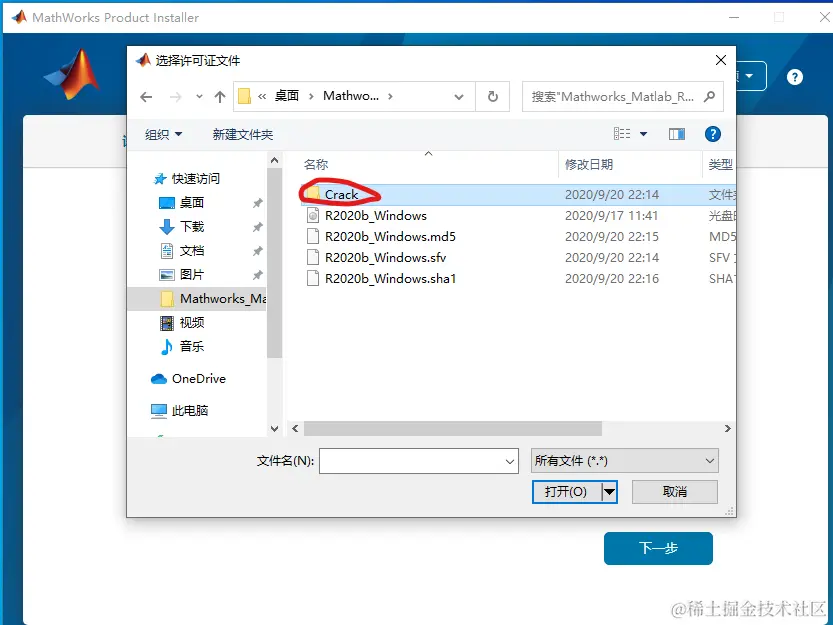The image size is (833, 625).
Task: Click Mathwo... breadcrumb segment
Action: point(351,96)
